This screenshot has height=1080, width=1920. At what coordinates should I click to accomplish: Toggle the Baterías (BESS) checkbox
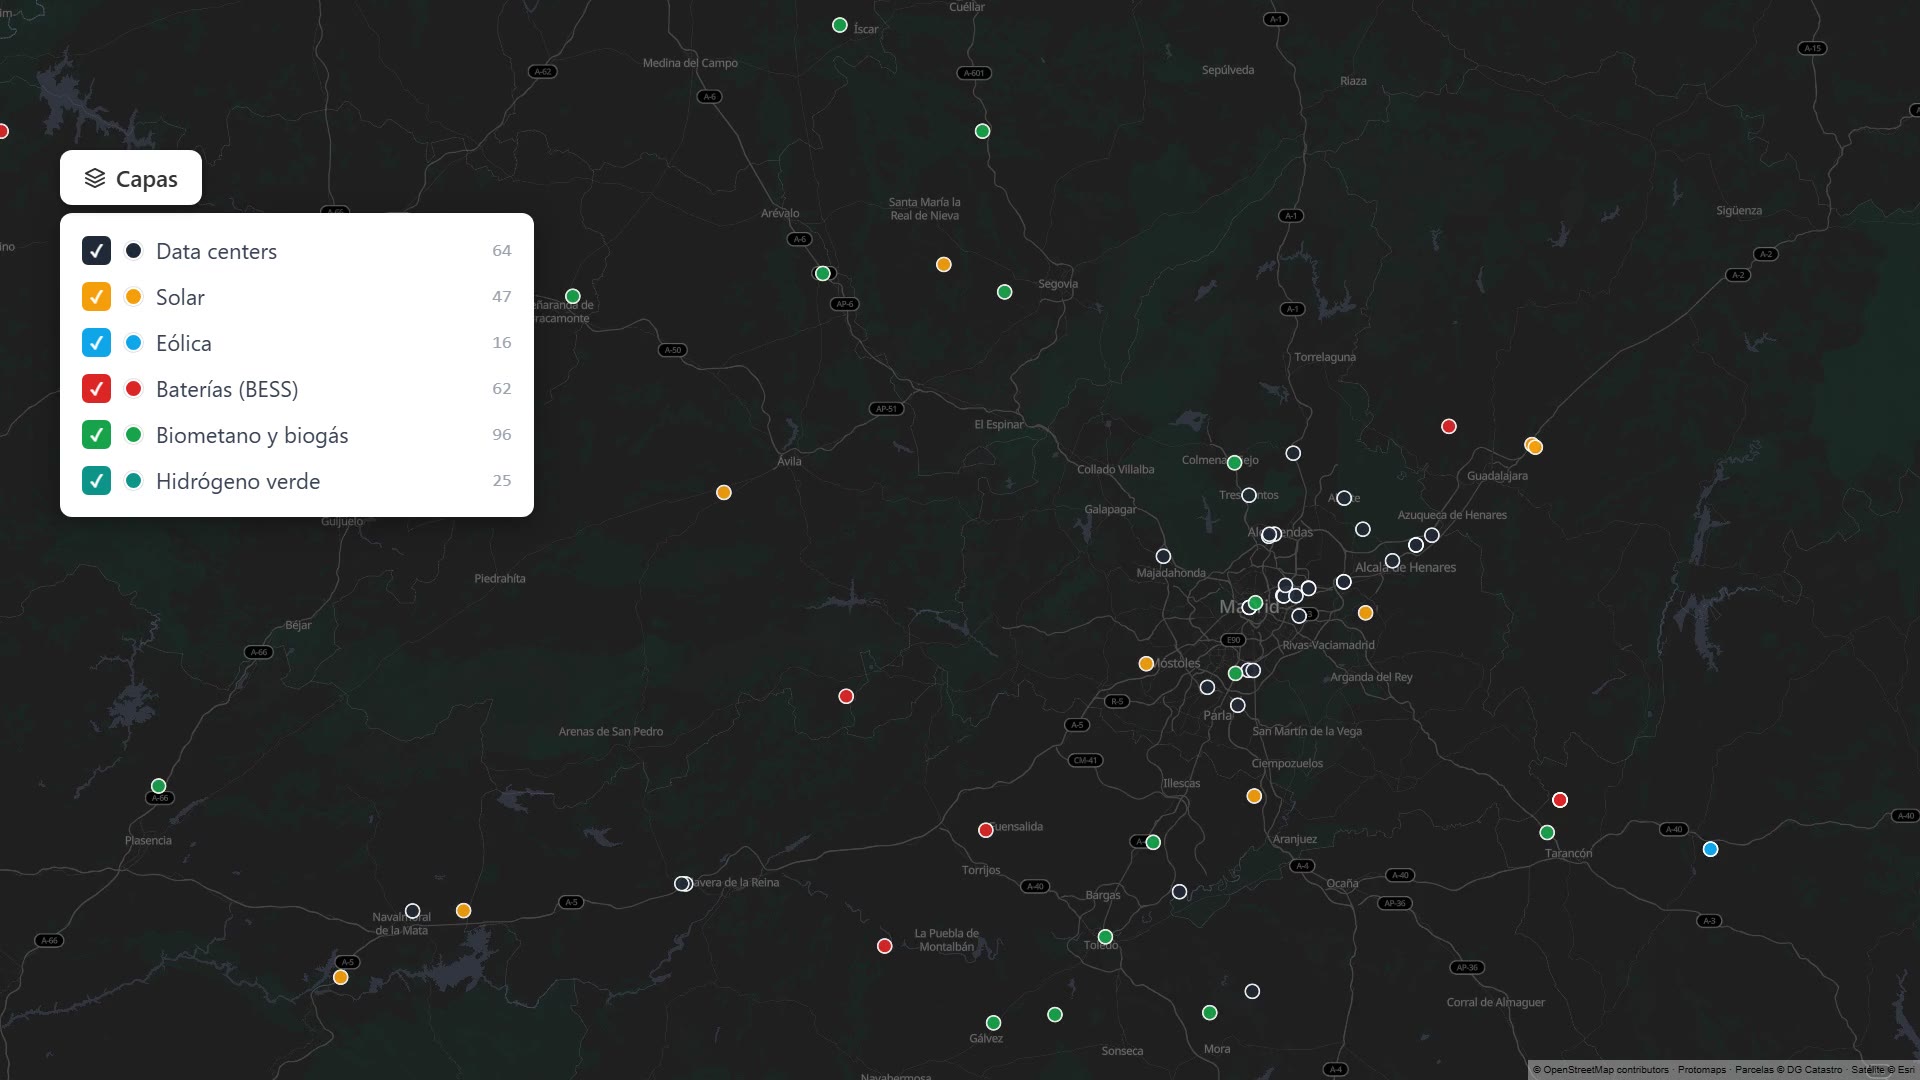click(96, 389)
